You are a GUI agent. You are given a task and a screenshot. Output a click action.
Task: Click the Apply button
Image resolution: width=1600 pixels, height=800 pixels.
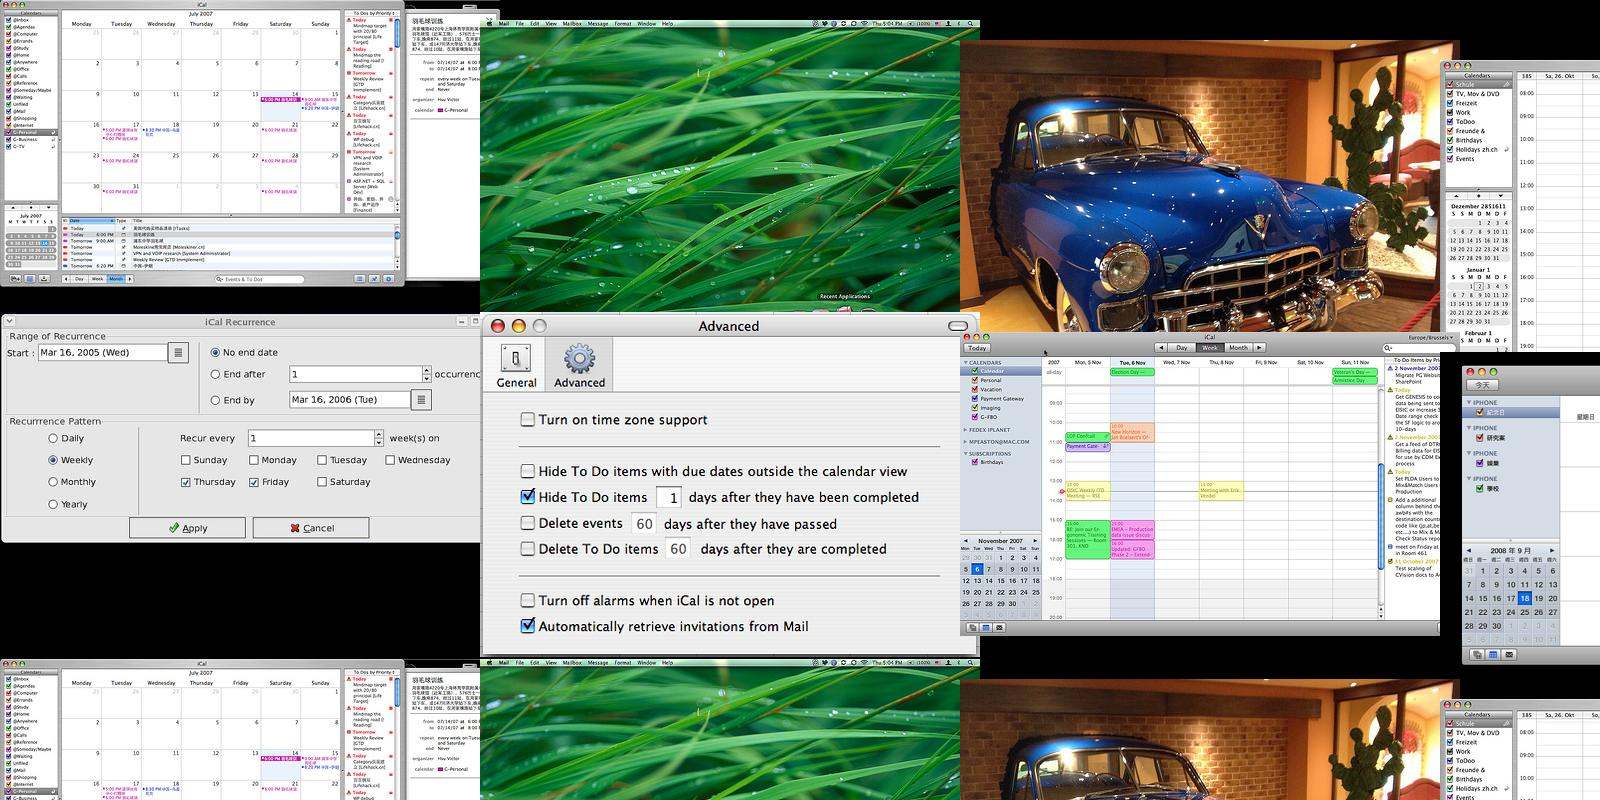pyautogui.click(x=187, y=527)
